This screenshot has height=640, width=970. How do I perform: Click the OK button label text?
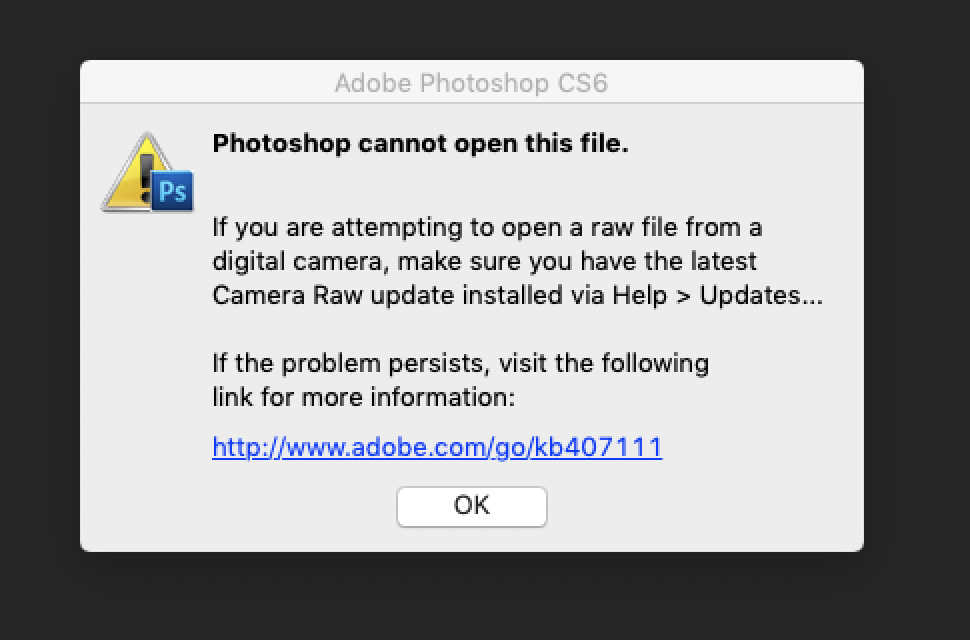(471, 506)
